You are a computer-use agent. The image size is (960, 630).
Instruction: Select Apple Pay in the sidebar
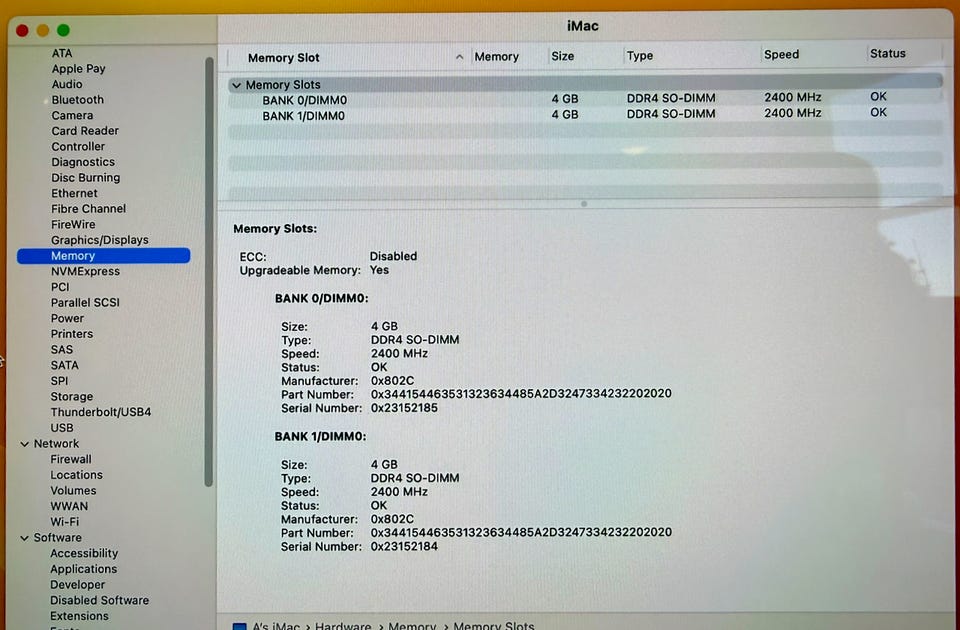coord(78,69)
